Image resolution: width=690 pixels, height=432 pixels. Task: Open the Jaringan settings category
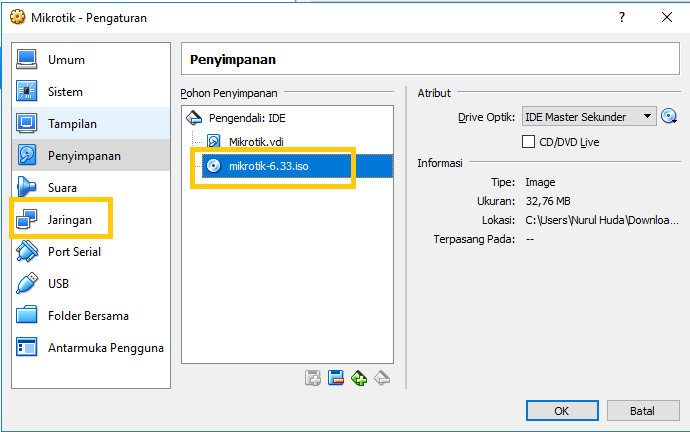pos(91,220)
